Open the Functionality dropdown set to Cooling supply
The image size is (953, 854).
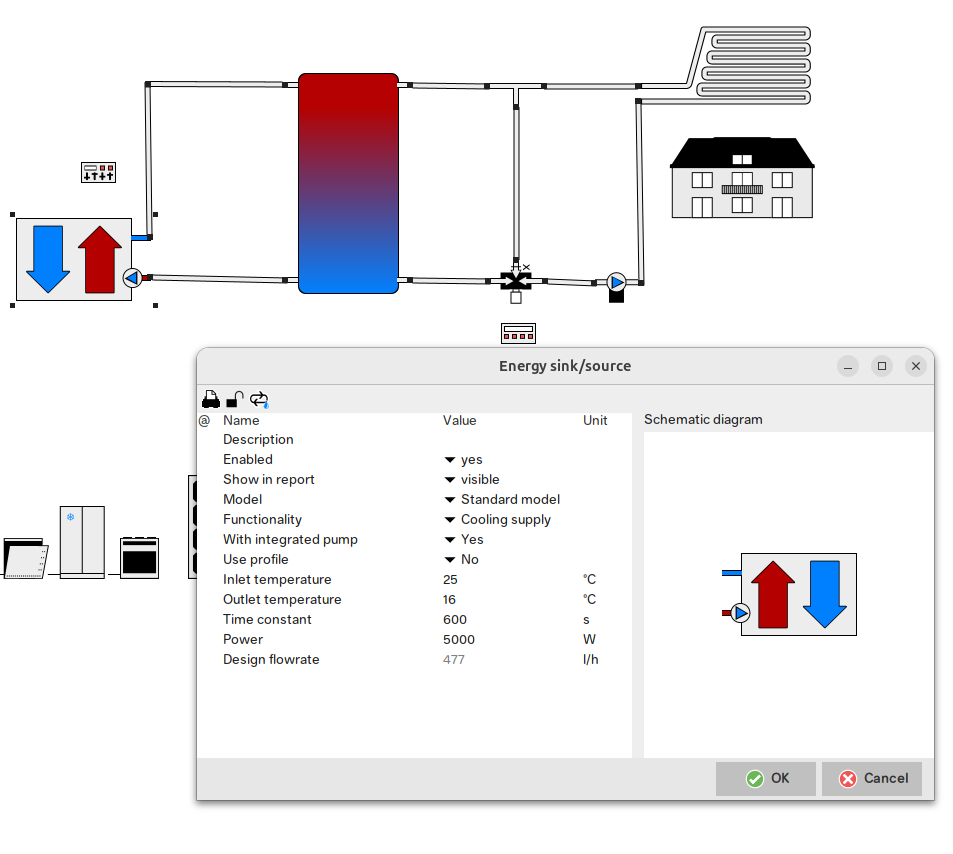point(497,520)
